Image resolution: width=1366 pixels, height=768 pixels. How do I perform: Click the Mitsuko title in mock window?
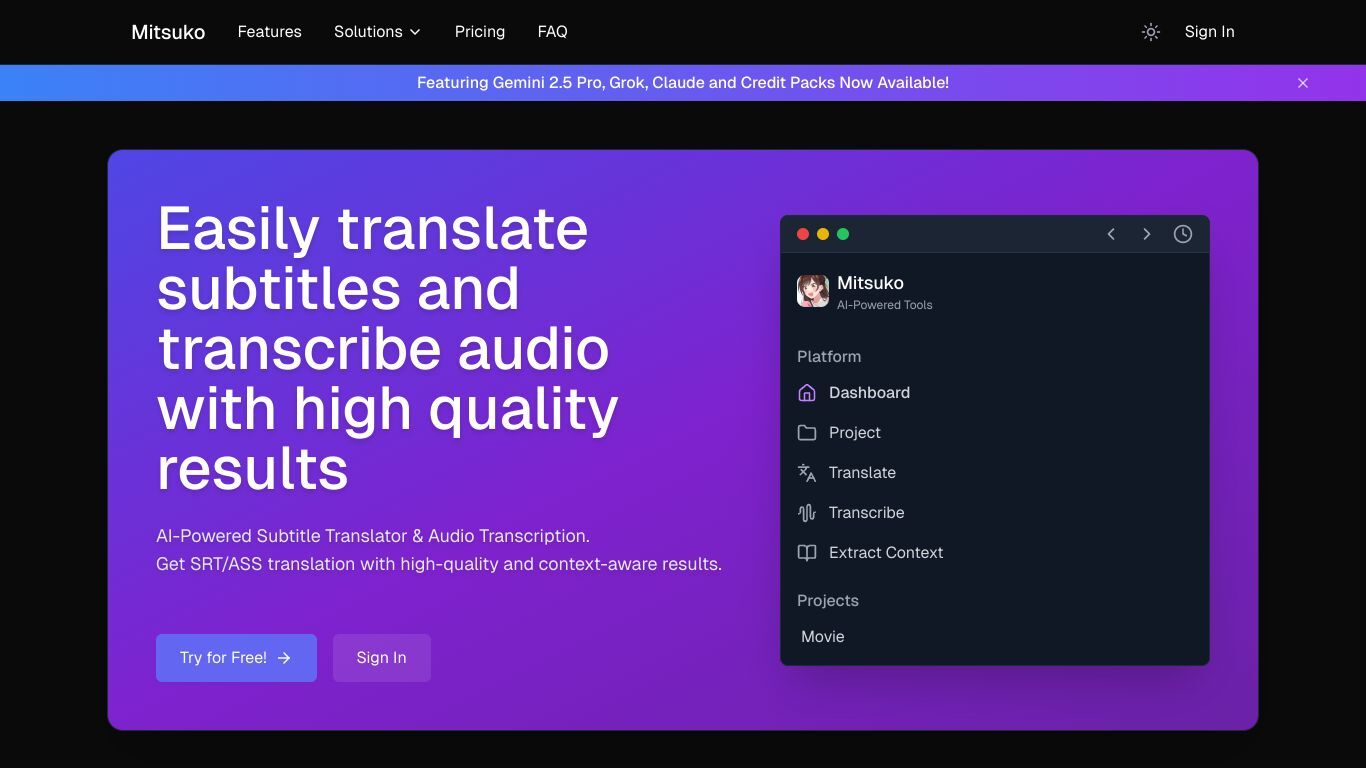click(870, 283)
